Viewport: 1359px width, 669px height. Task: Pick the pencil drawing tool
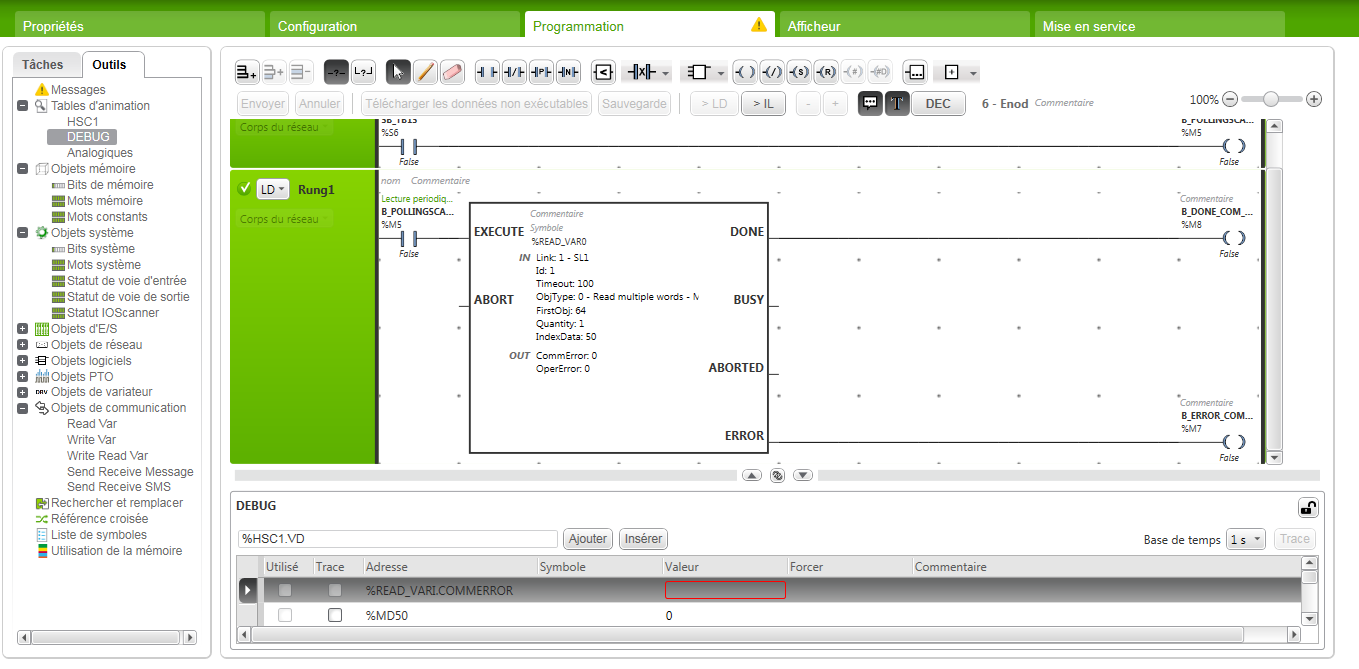click(426, 72)
